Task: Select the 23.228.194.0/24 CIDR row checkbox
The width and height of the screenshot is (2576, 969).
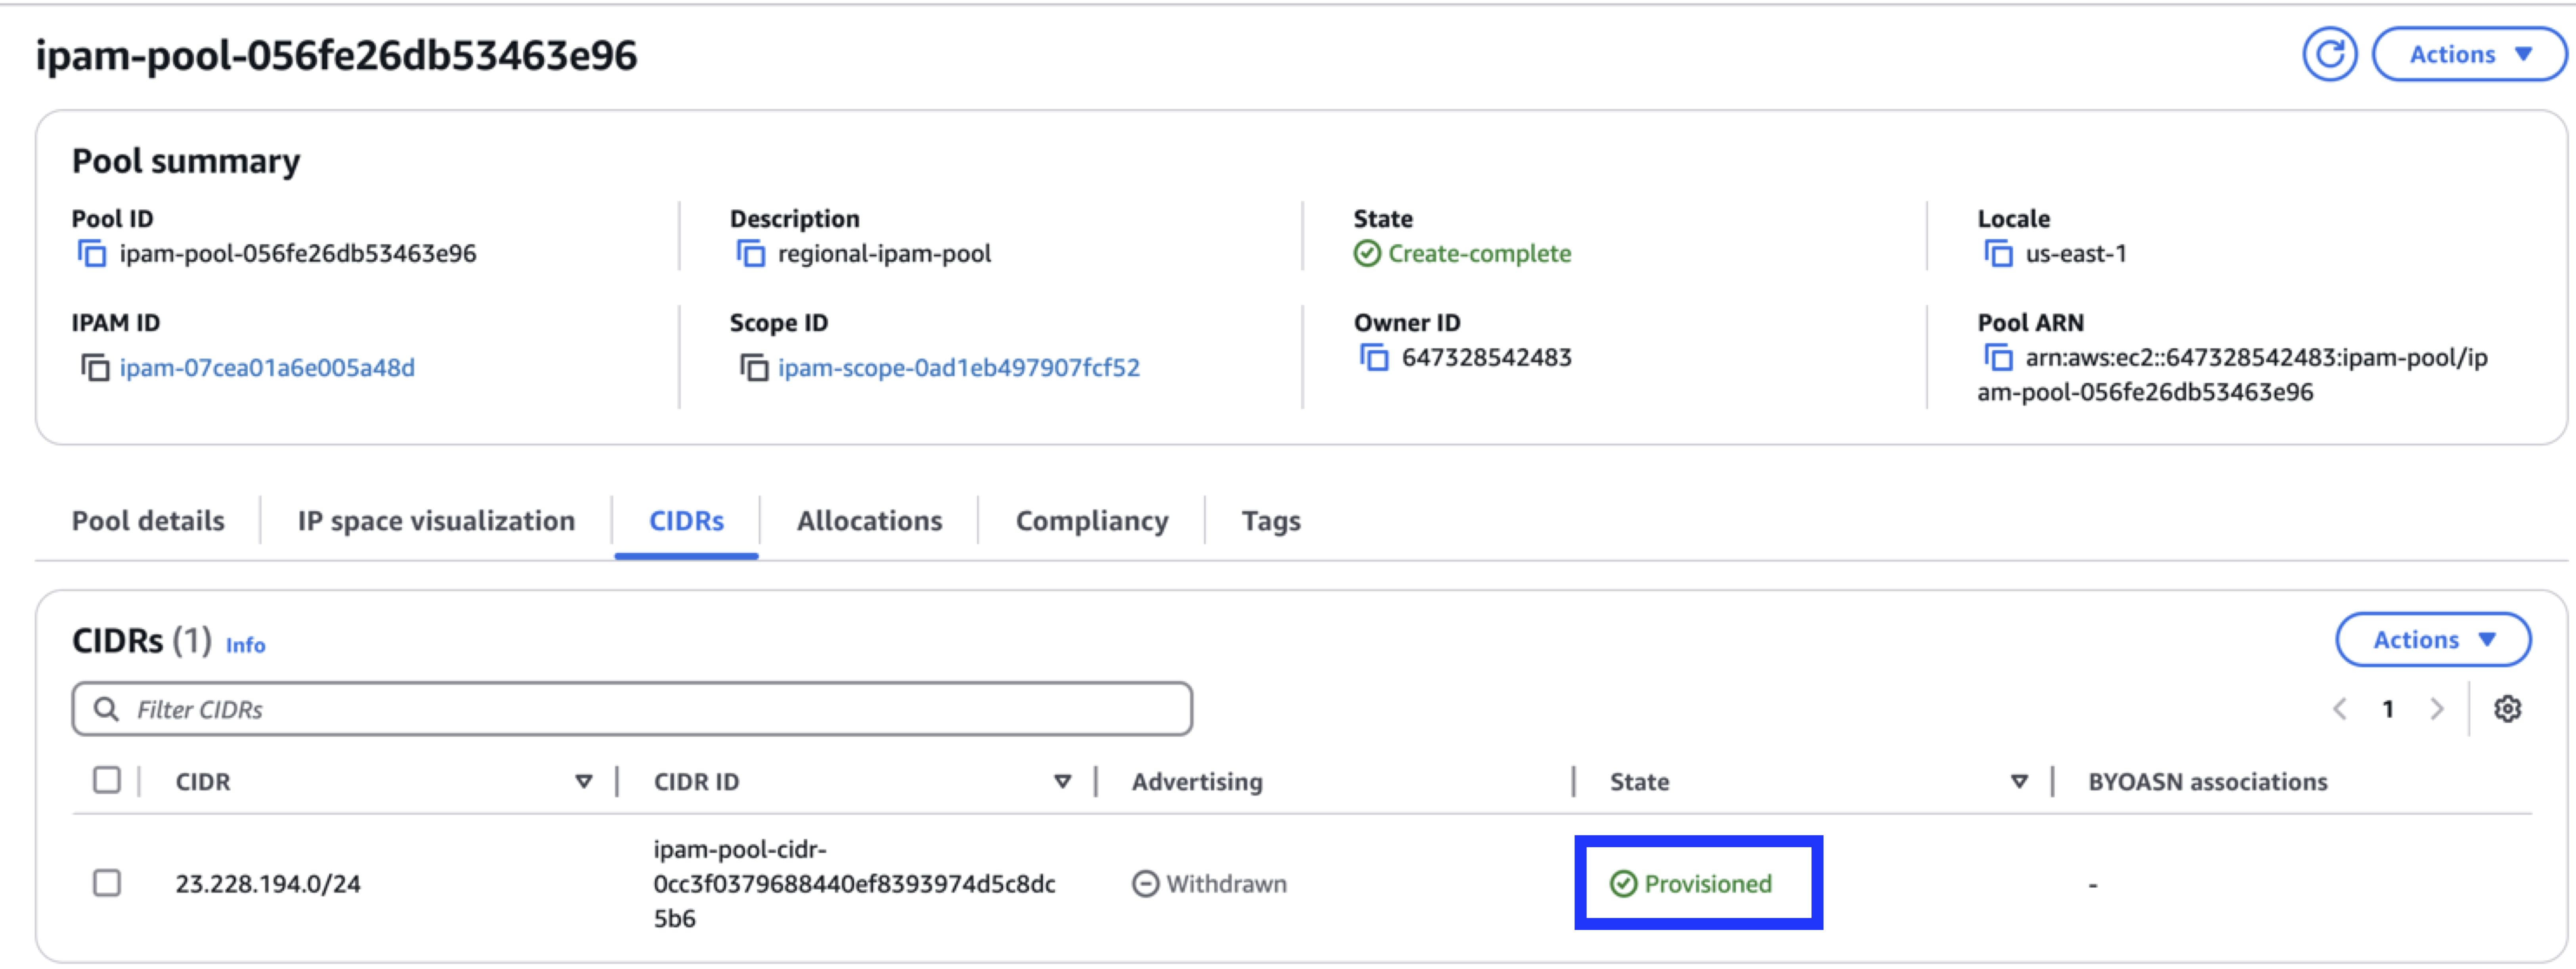Action: pyautogui.click(x=107, y=883)
